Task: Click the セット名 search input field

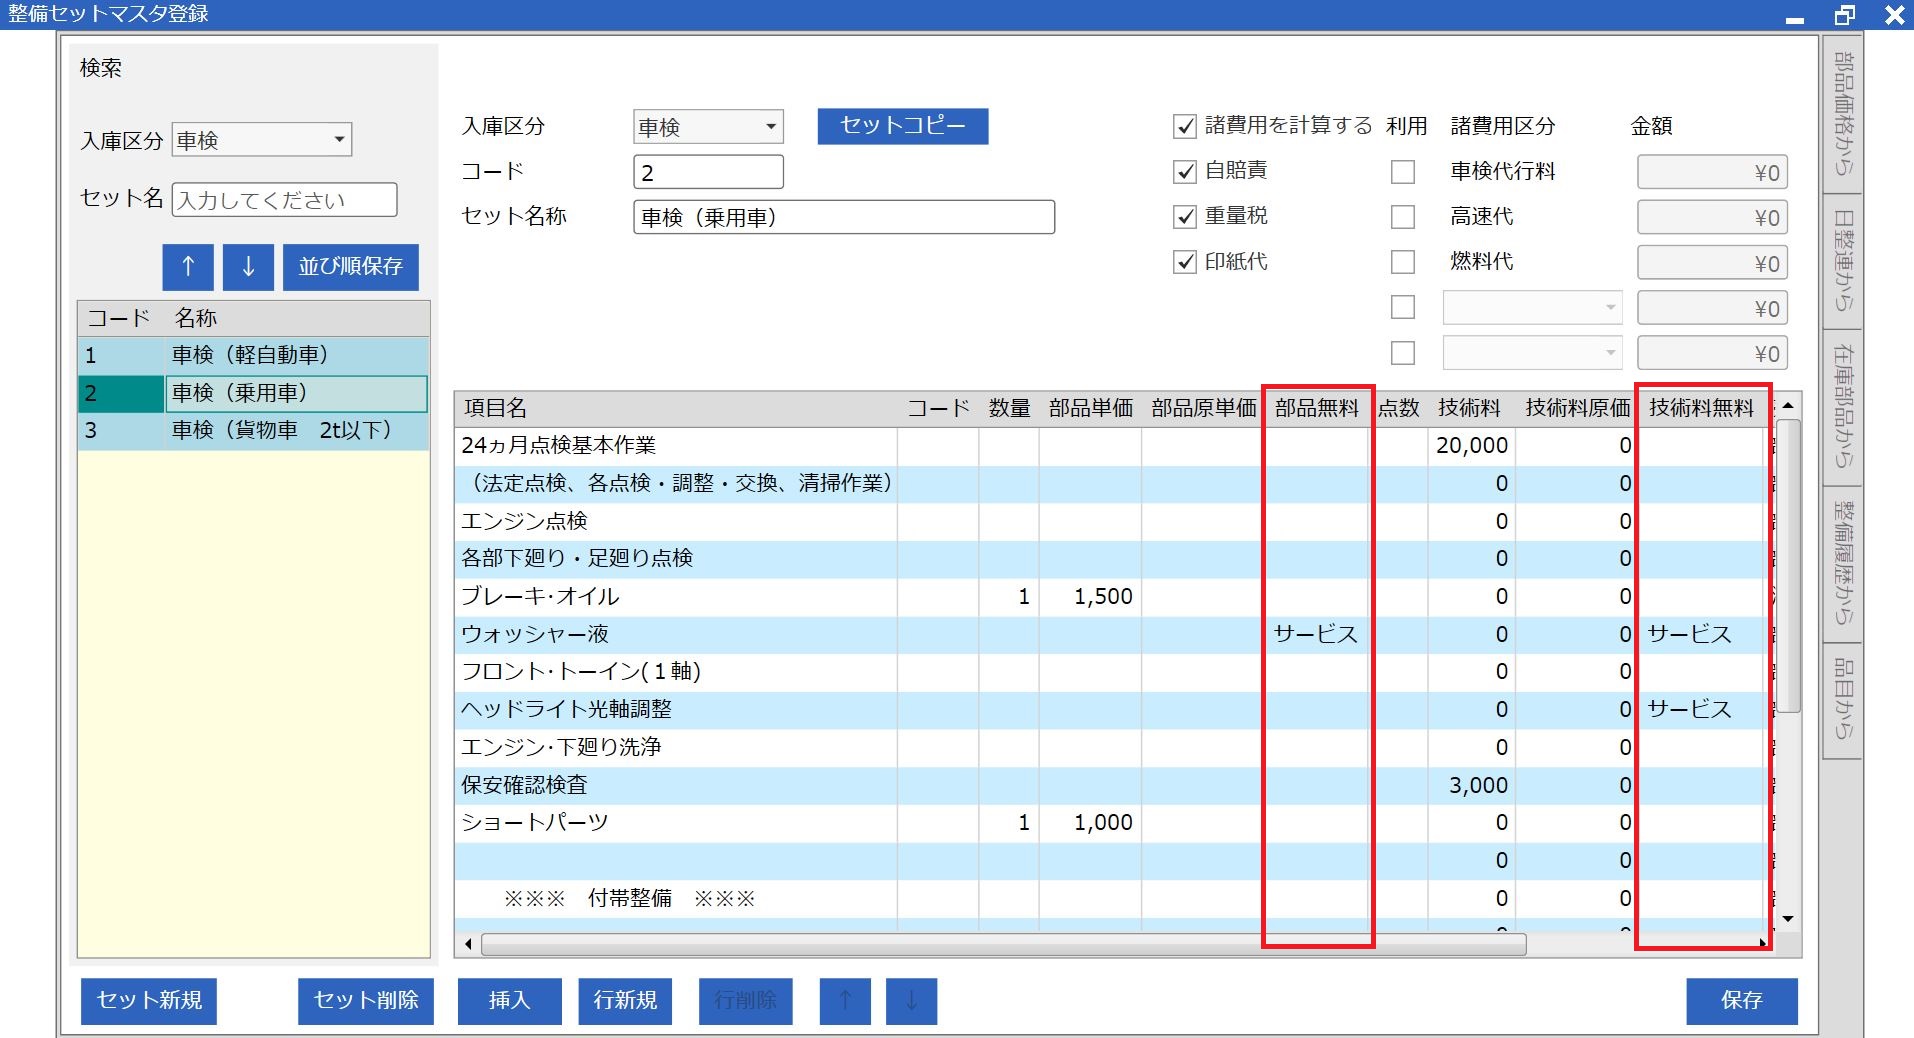Action: [284, 200]
